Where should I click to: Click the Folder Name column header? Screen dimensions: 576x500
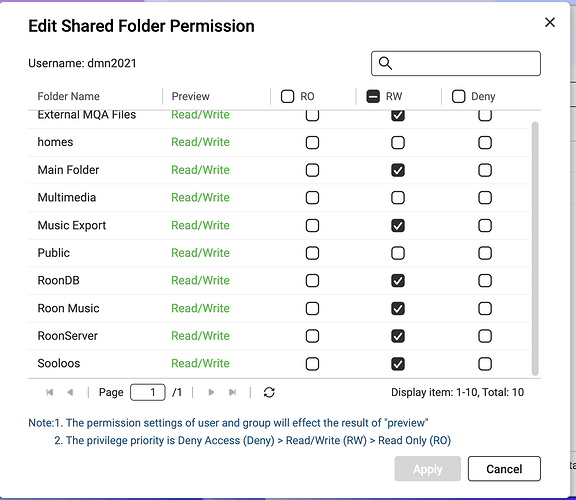tap(68, 96)
